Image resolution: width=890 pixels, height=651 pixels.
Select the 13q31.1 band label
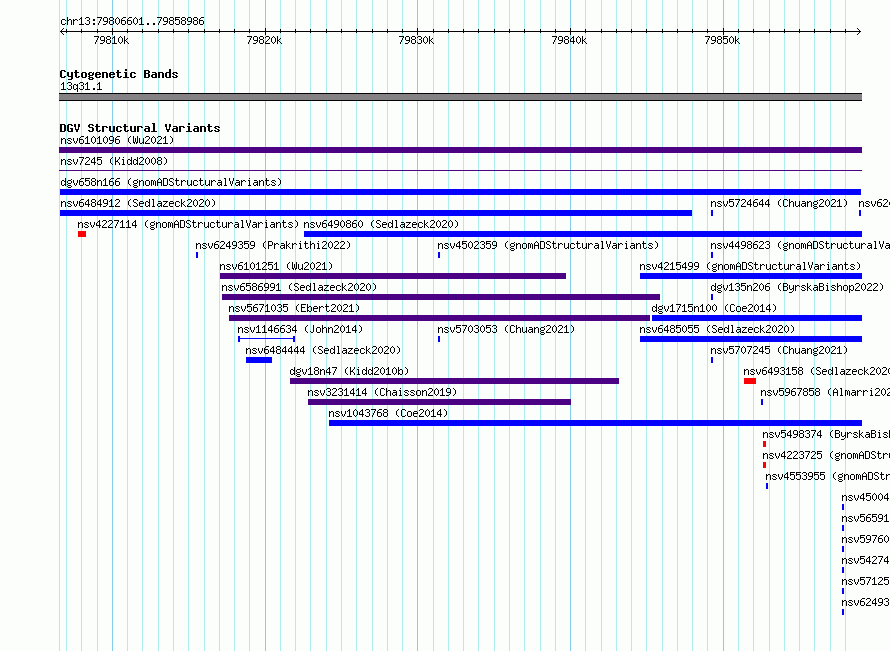coord(81,86)
